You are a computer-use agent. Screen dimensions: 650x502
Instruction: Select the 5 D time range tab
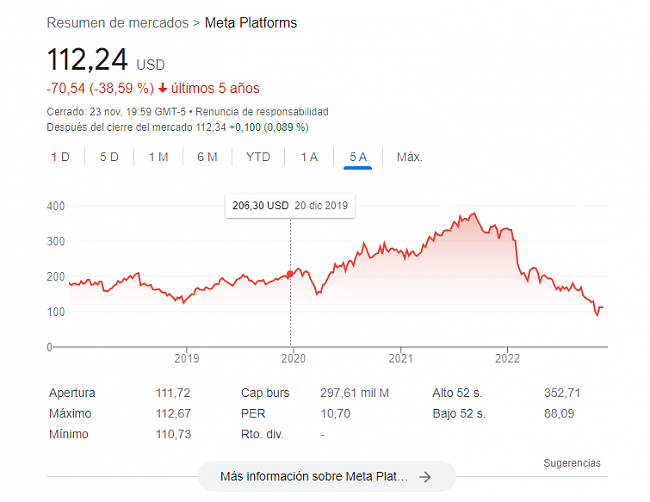[x=109, y=157]
